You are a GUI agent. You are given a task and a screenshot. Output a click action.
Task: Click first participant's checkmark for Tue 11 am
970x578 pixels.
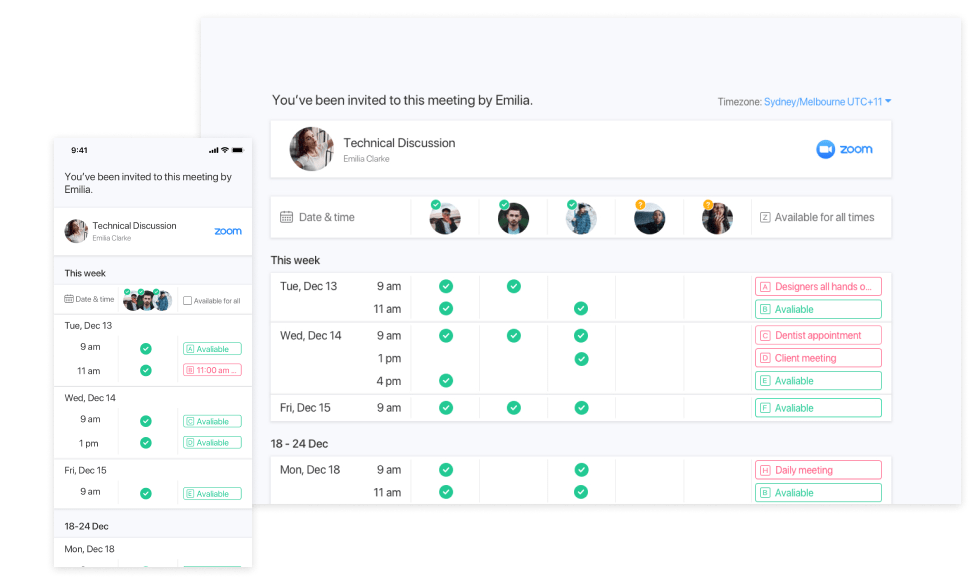click(x=446, y=308)
